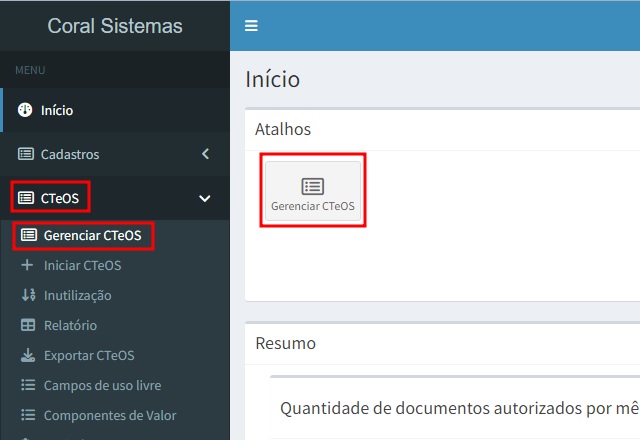The image size is (640, 440).
Task: Open the Relatório menu entry
Action: tap(70, 325)
